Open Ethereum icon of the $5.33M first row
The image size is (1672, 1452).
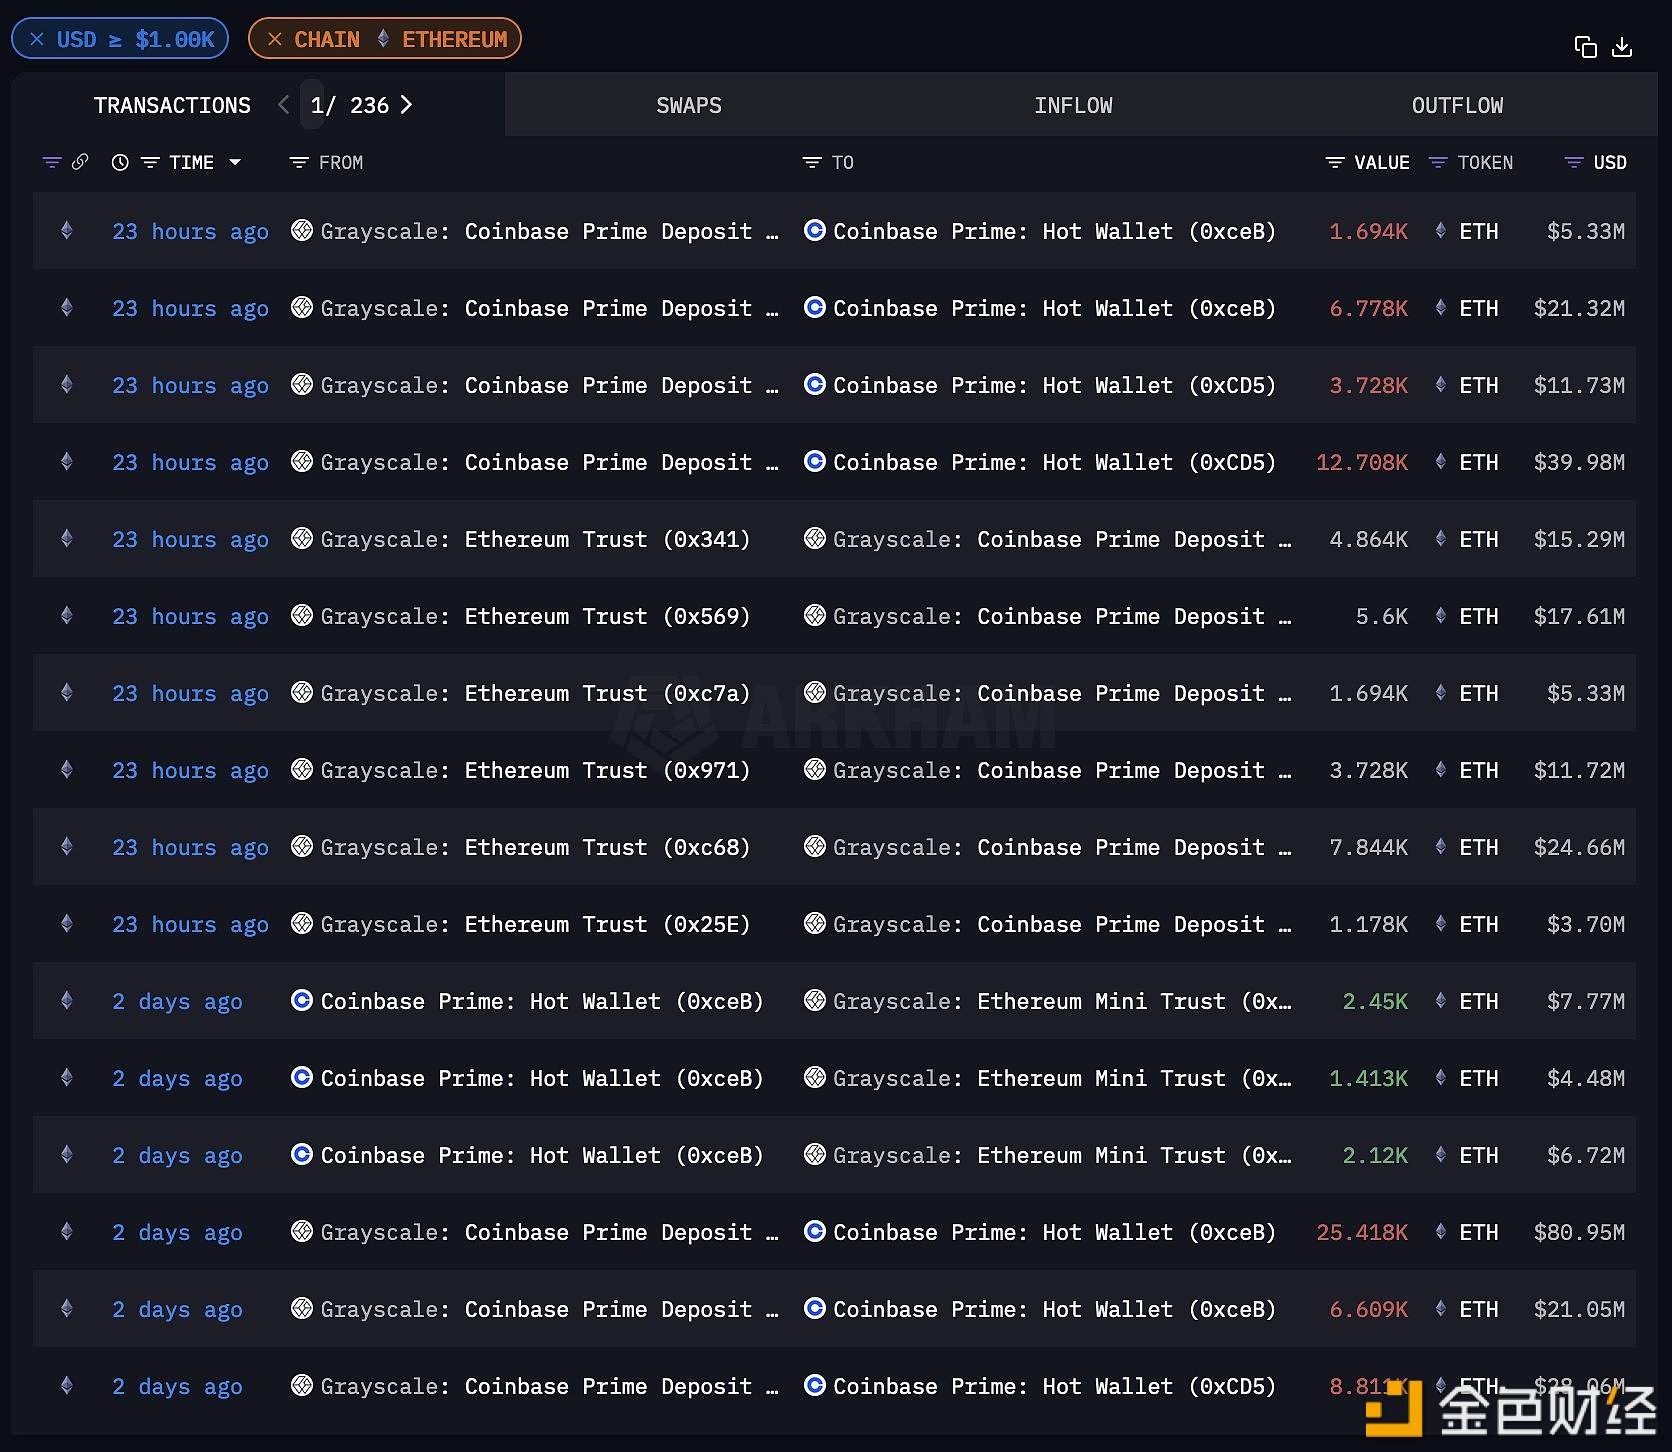pos(67,230)
